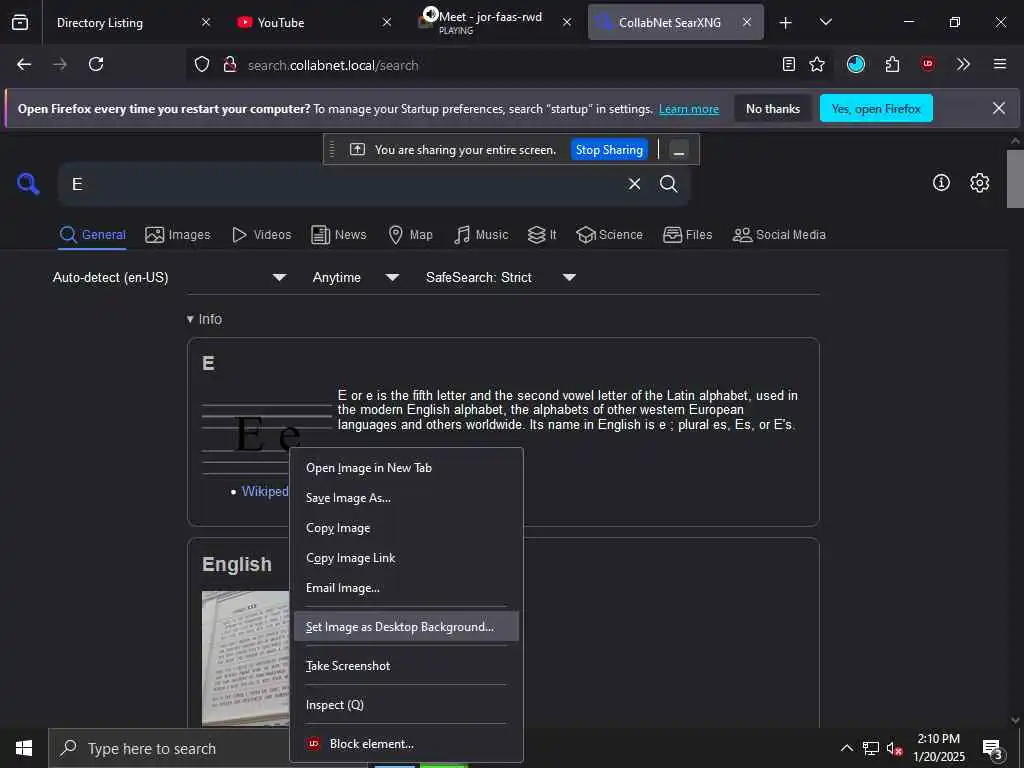This screenshot has height=768, width=1024.
Task: Select the Map search category
Action: pos(410,235)
